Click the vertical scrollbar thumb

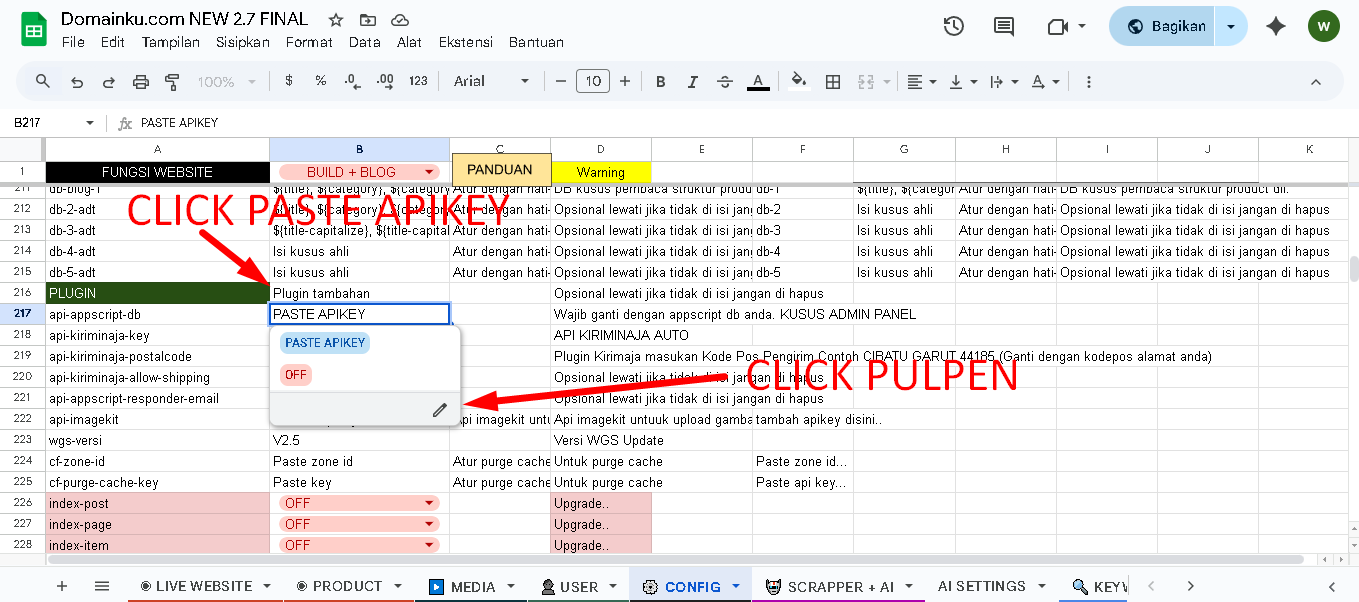[x=1355, y=269]
